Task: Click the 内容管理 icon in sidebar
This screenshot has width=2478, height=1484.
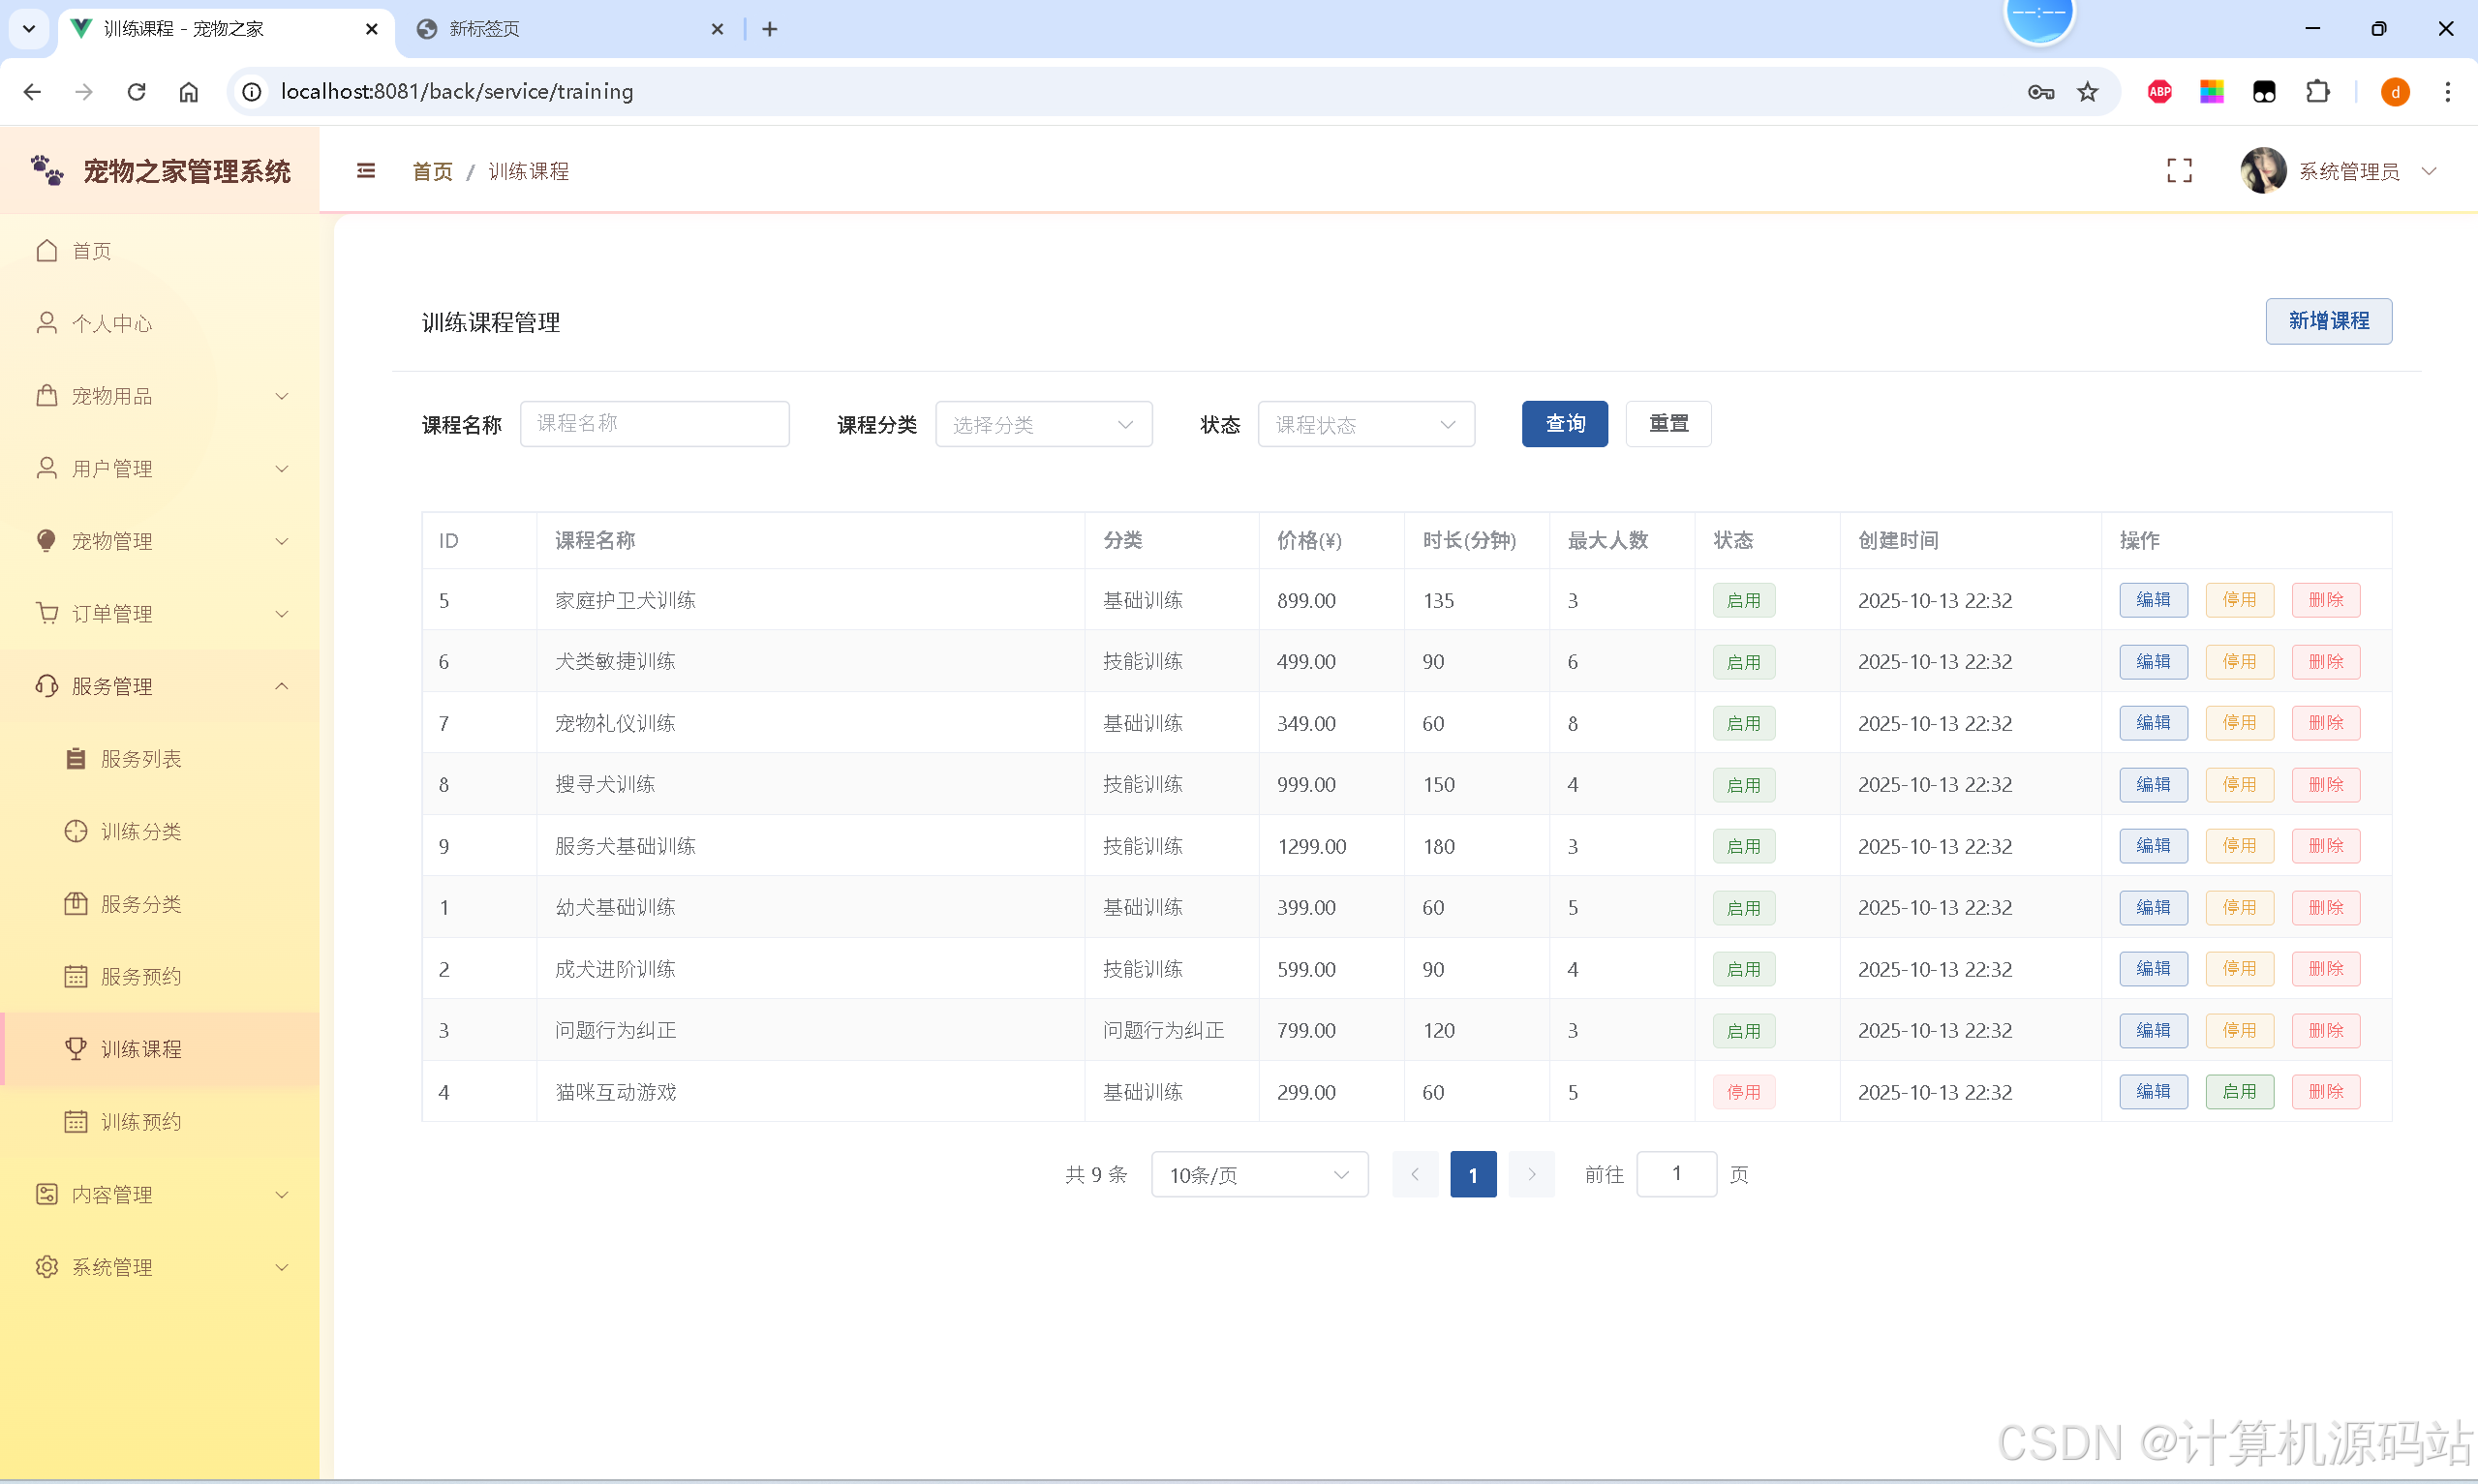Action: click(x=46, y=1194)
